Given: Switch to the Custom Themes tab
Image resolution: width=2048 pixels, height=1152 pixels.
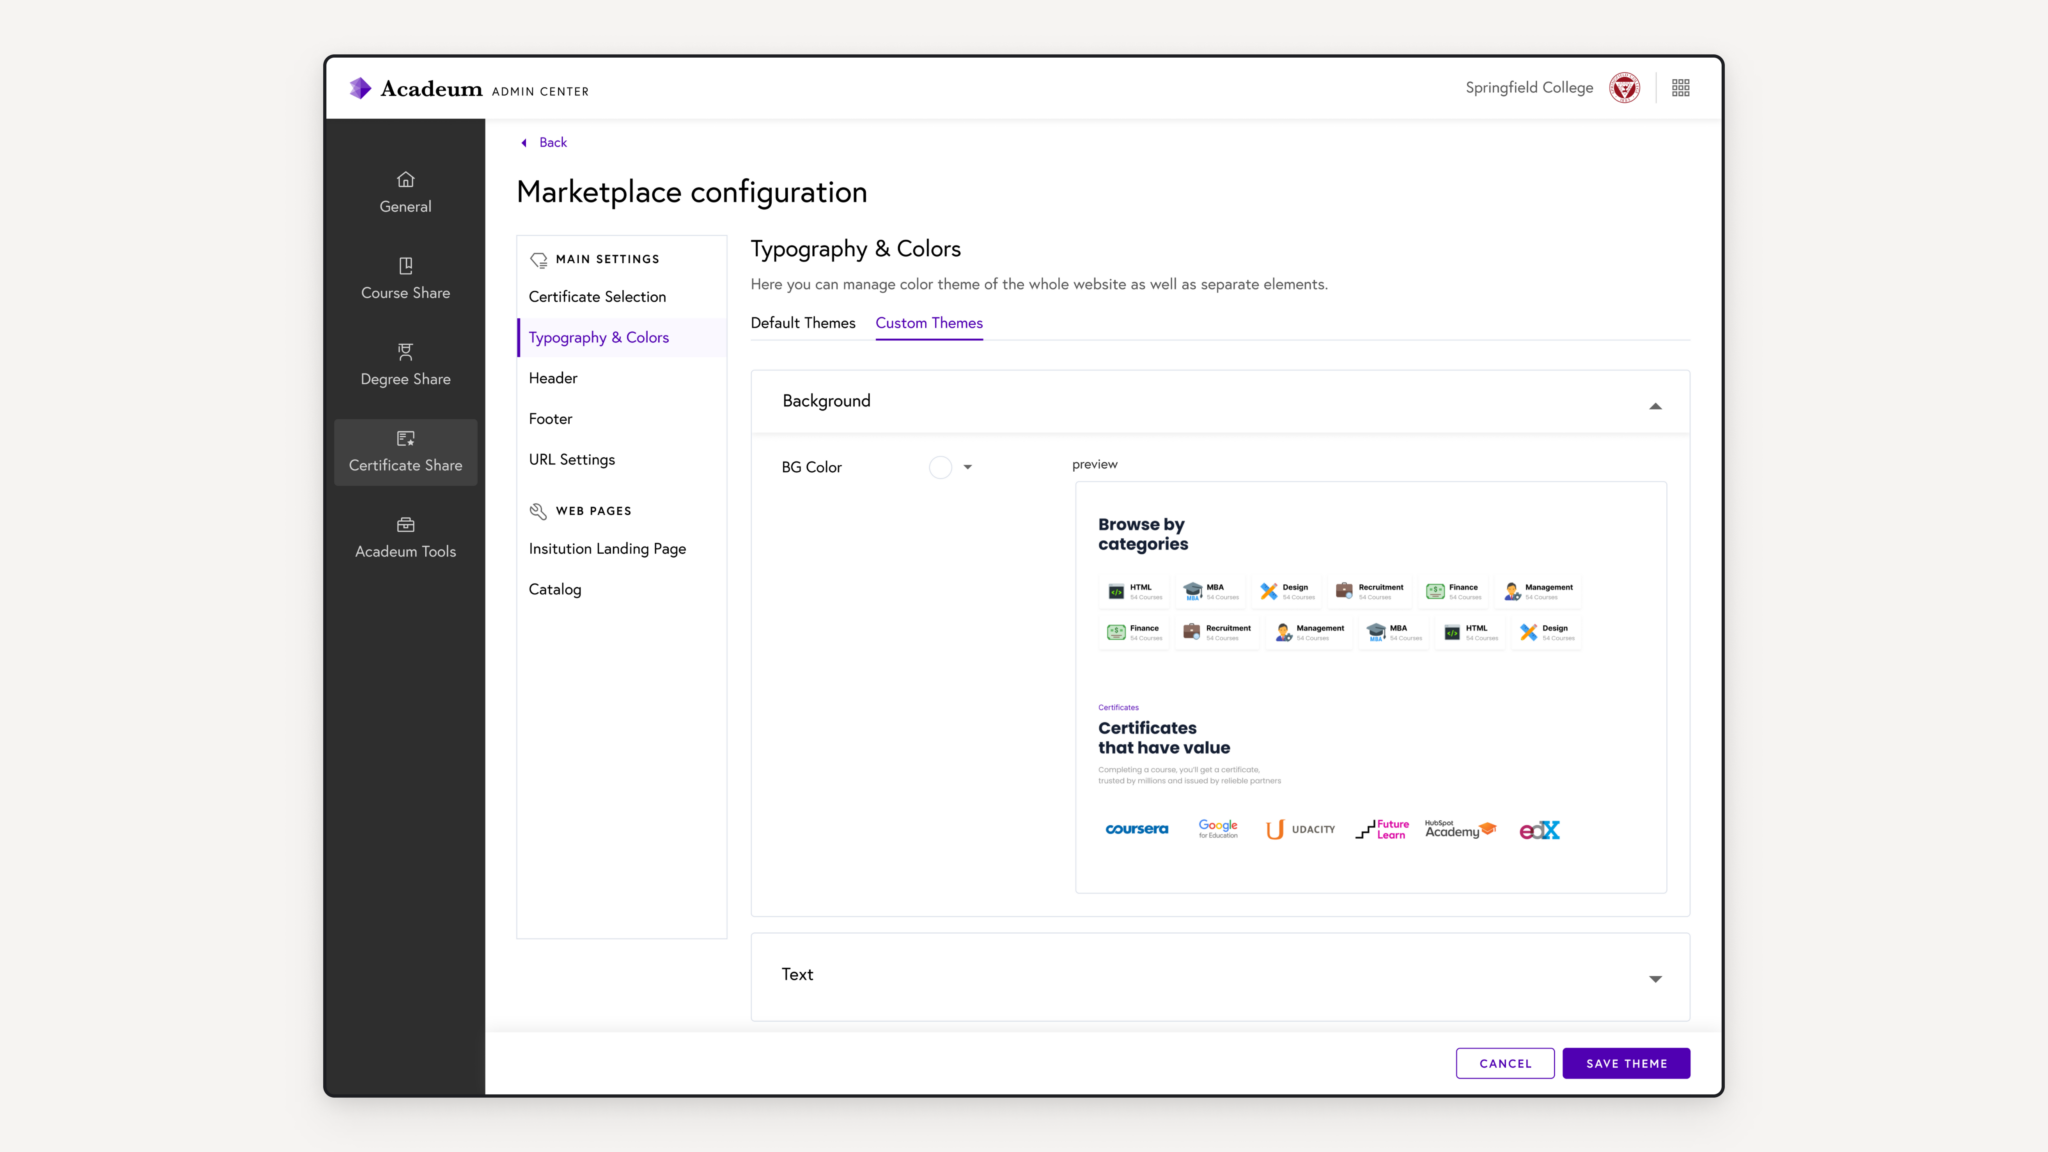Looking at the screenshot, I should click(x=928, y=322).
